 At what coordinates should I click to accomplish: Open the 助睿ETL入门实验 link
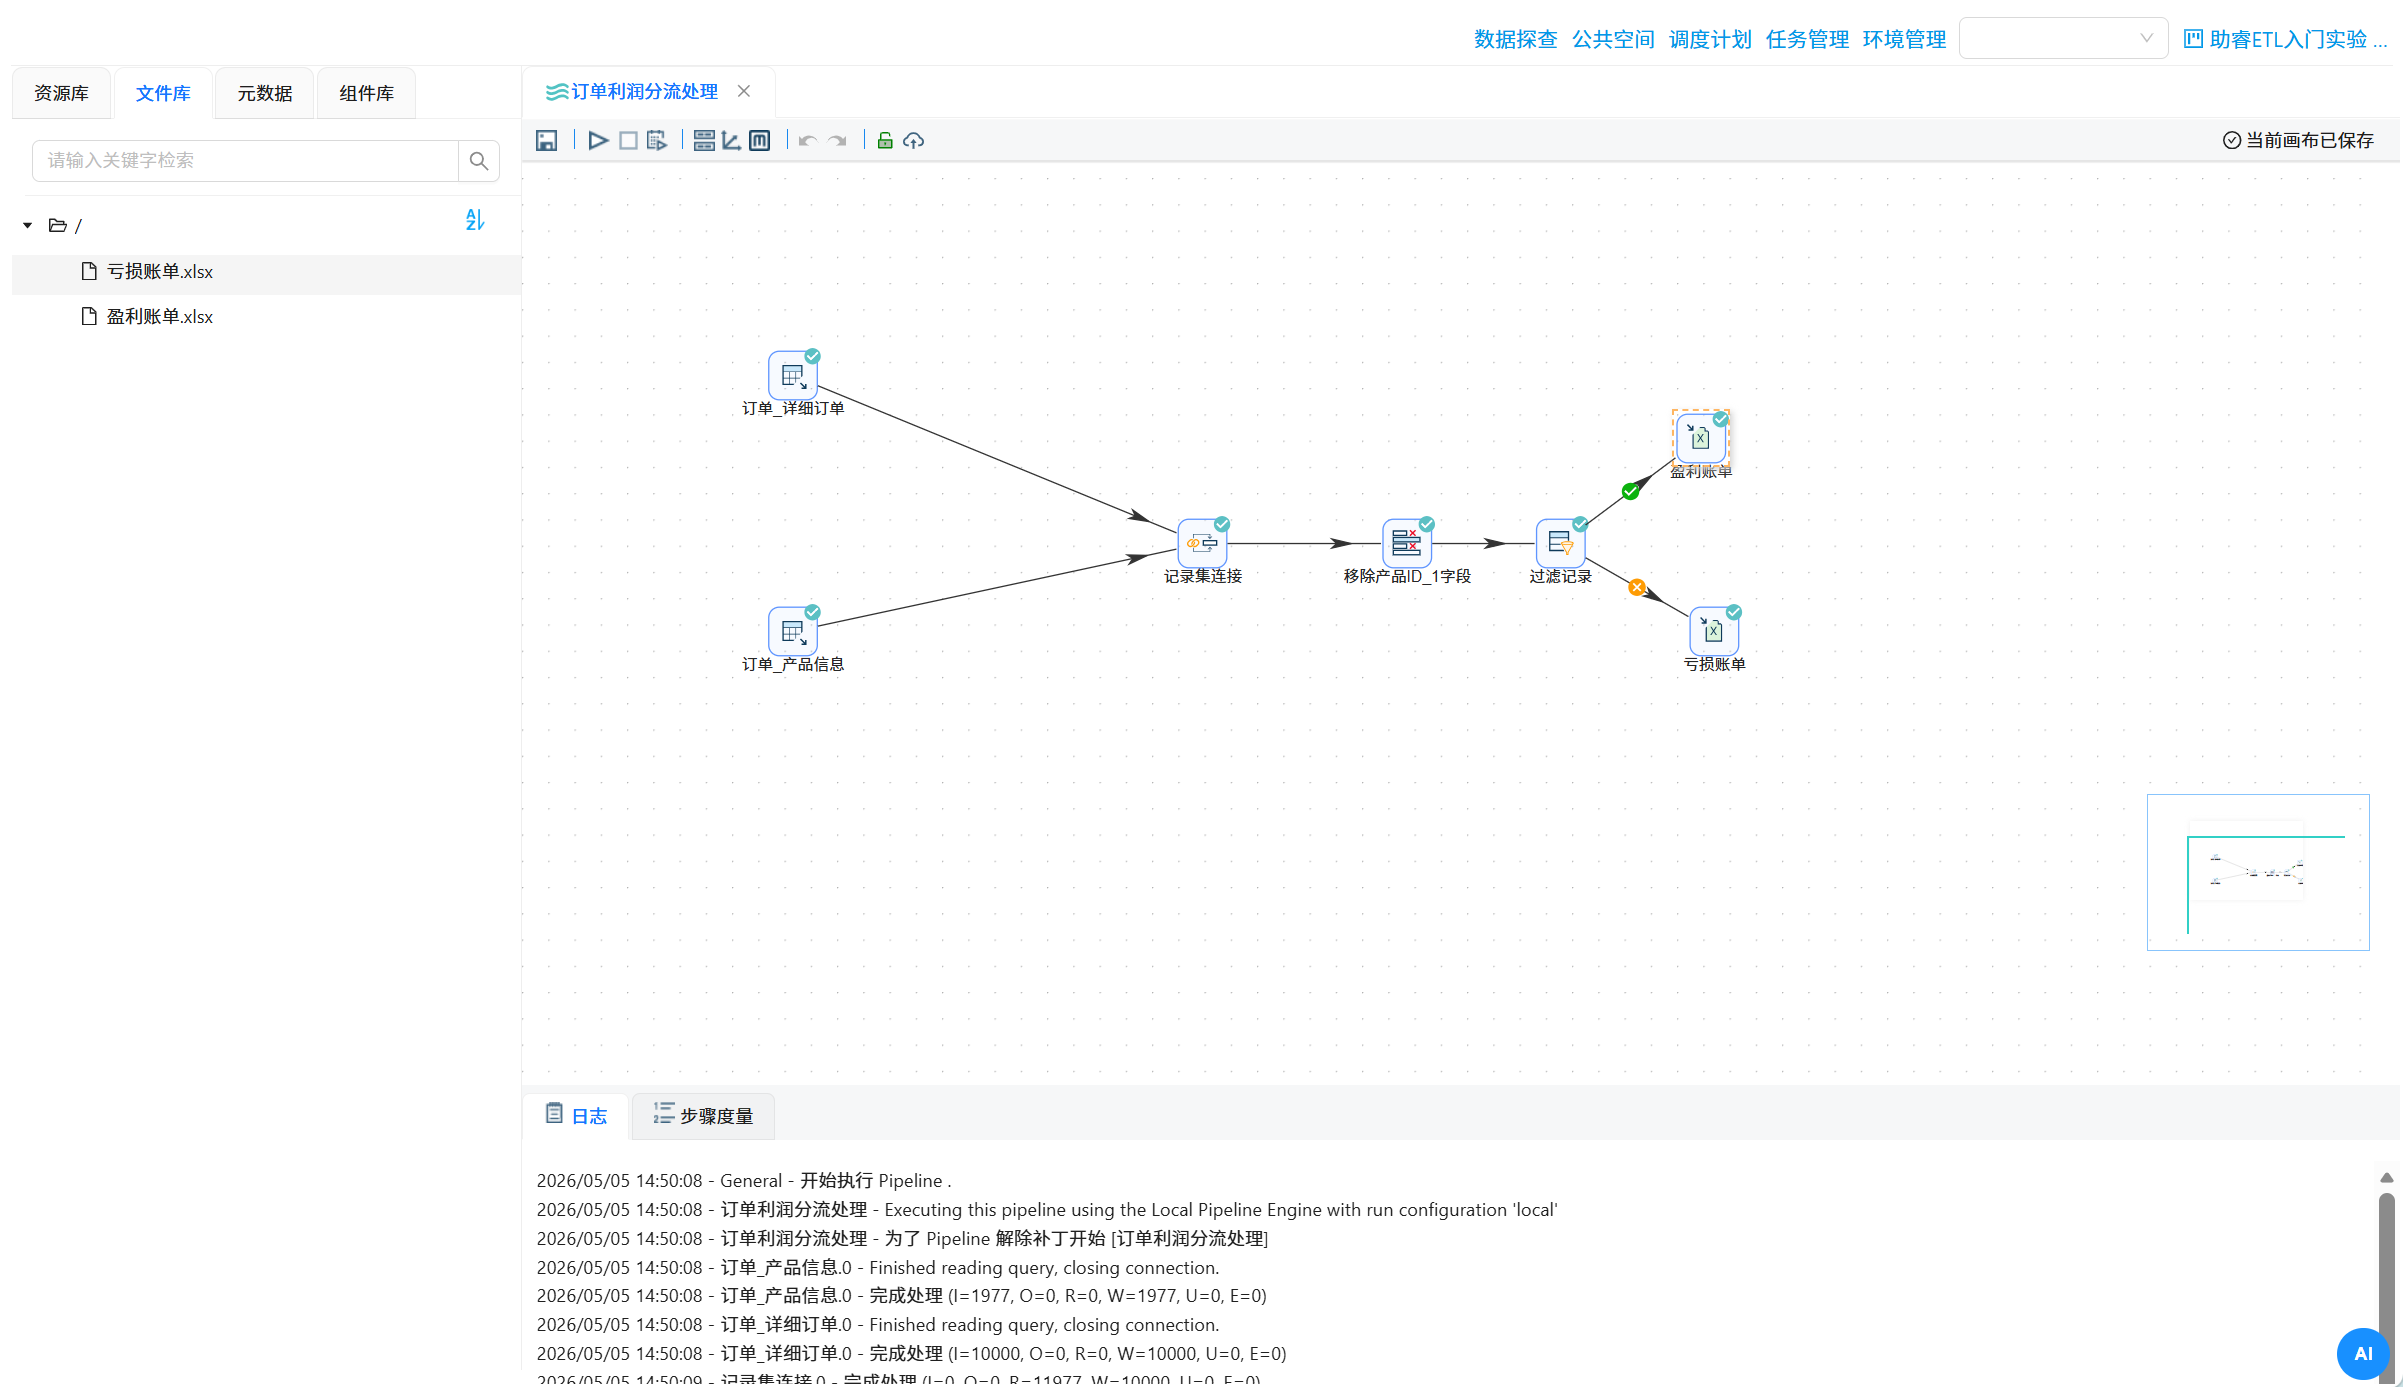point(2284,39)
